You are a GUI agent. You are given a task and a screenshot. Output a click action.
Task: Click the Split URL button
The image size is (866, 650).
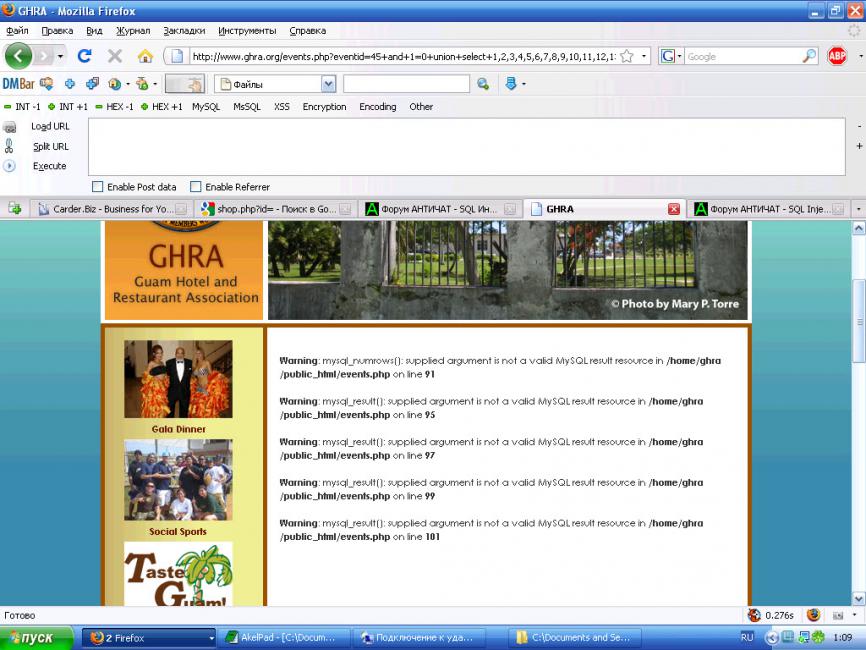coord(50,146)
